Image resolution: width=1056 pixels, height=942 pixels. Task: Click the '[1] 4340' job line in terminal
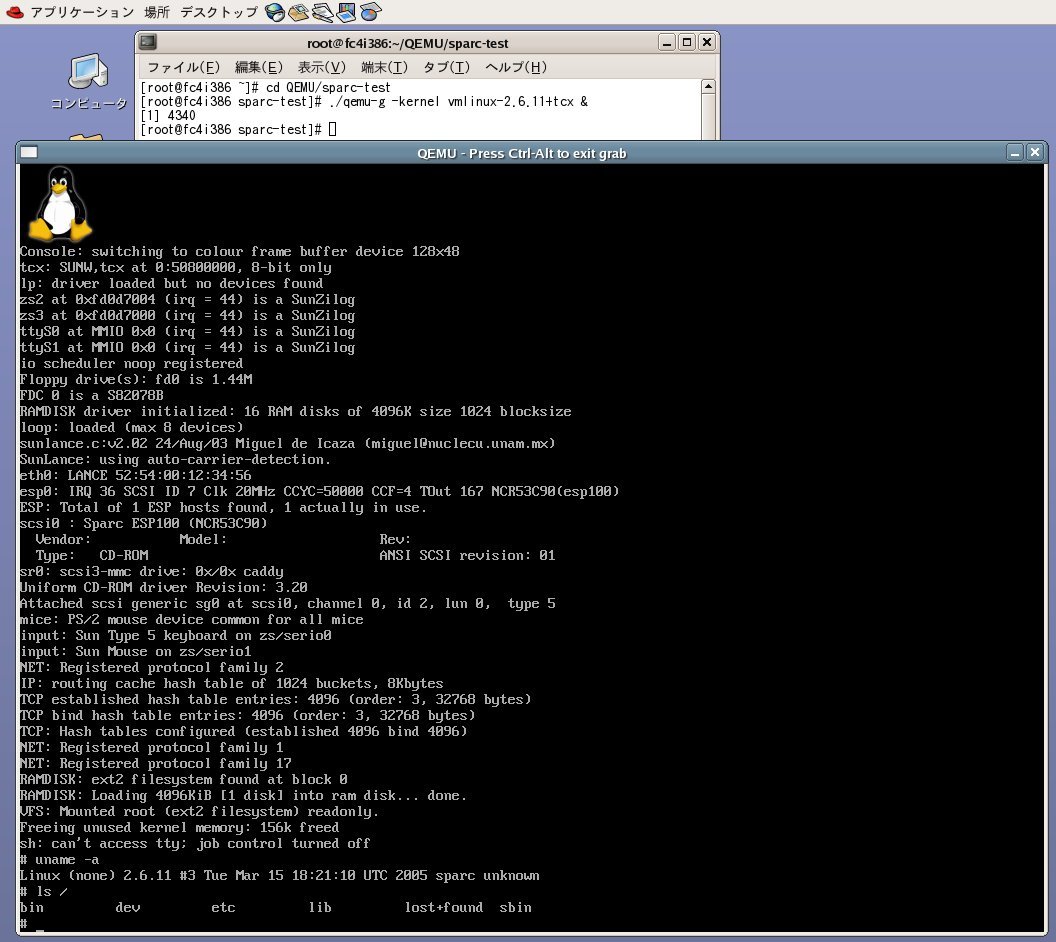pos(168,116)
